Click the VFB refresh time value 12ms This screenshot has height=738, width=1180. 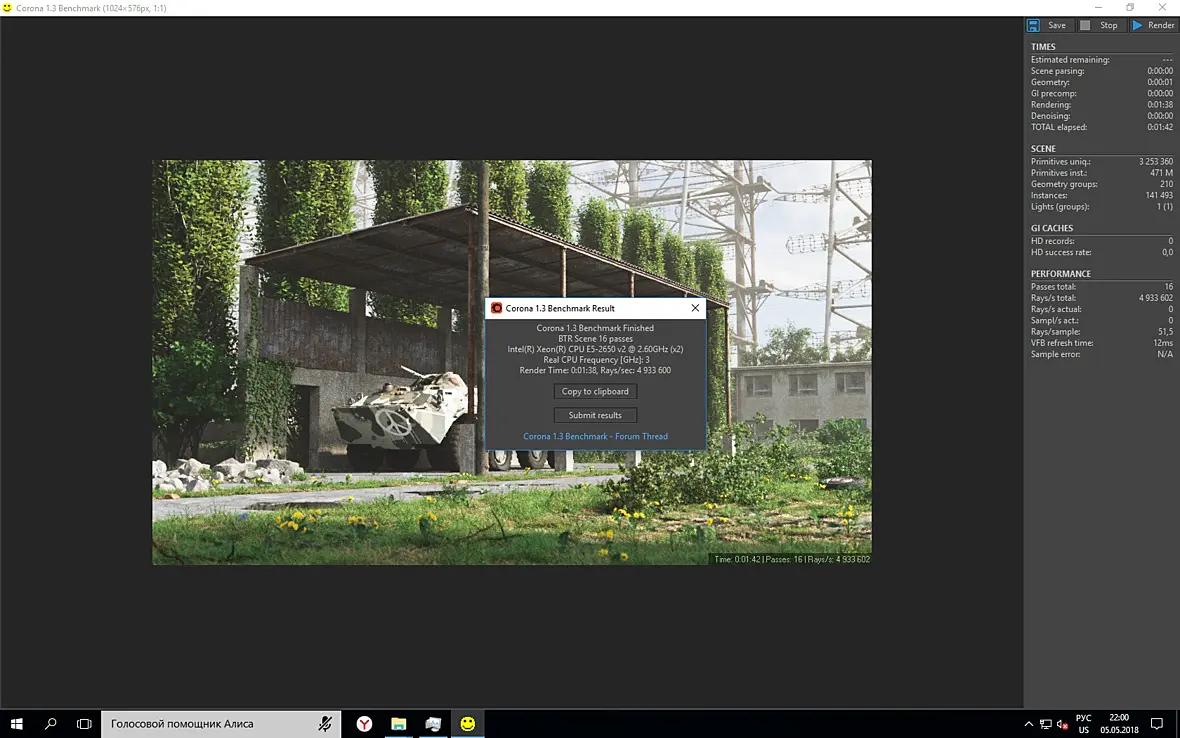1163,343
